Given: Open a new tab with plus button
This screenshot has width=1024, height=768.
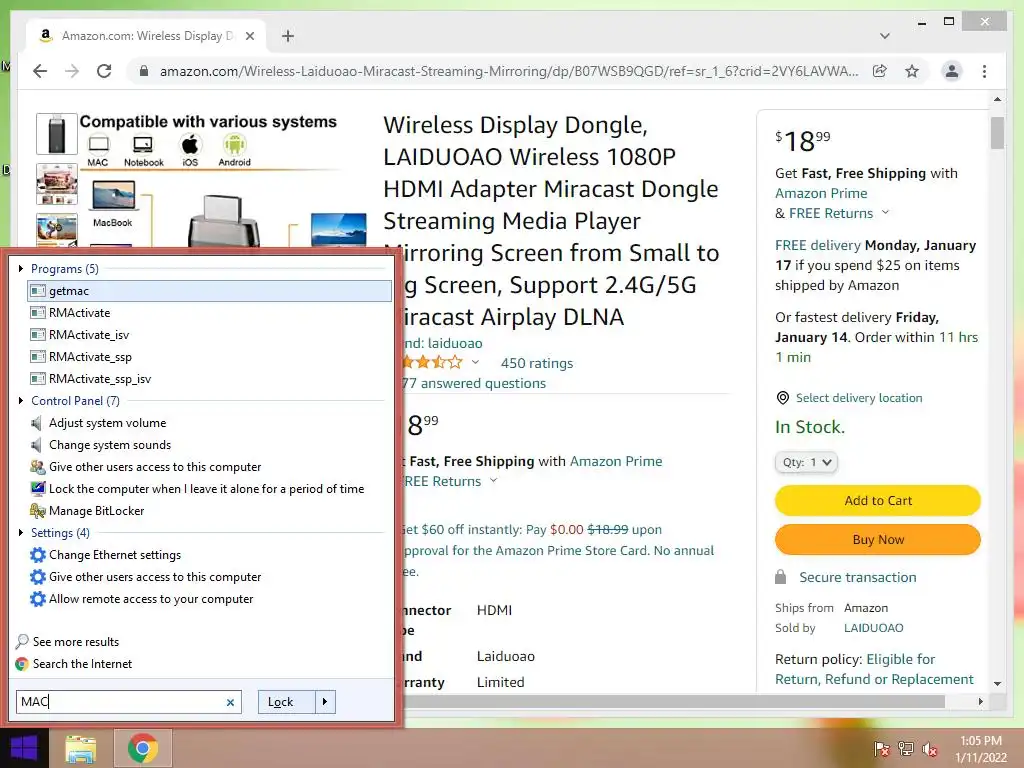Looking at the screenshot, I should (288, 36).
